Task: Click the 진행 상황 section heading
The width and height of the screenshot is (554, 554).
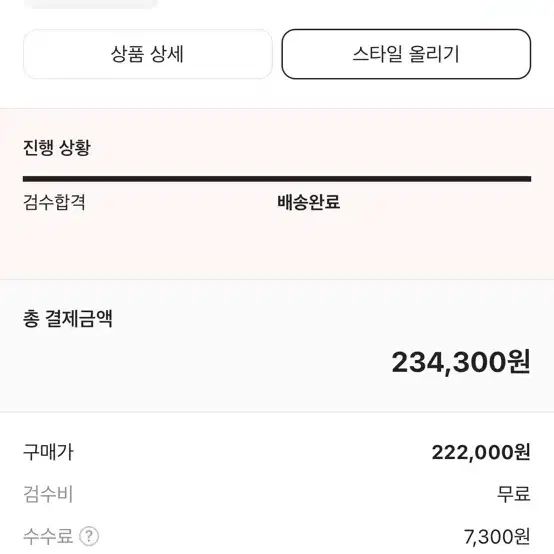Action: tap(57, 147)
